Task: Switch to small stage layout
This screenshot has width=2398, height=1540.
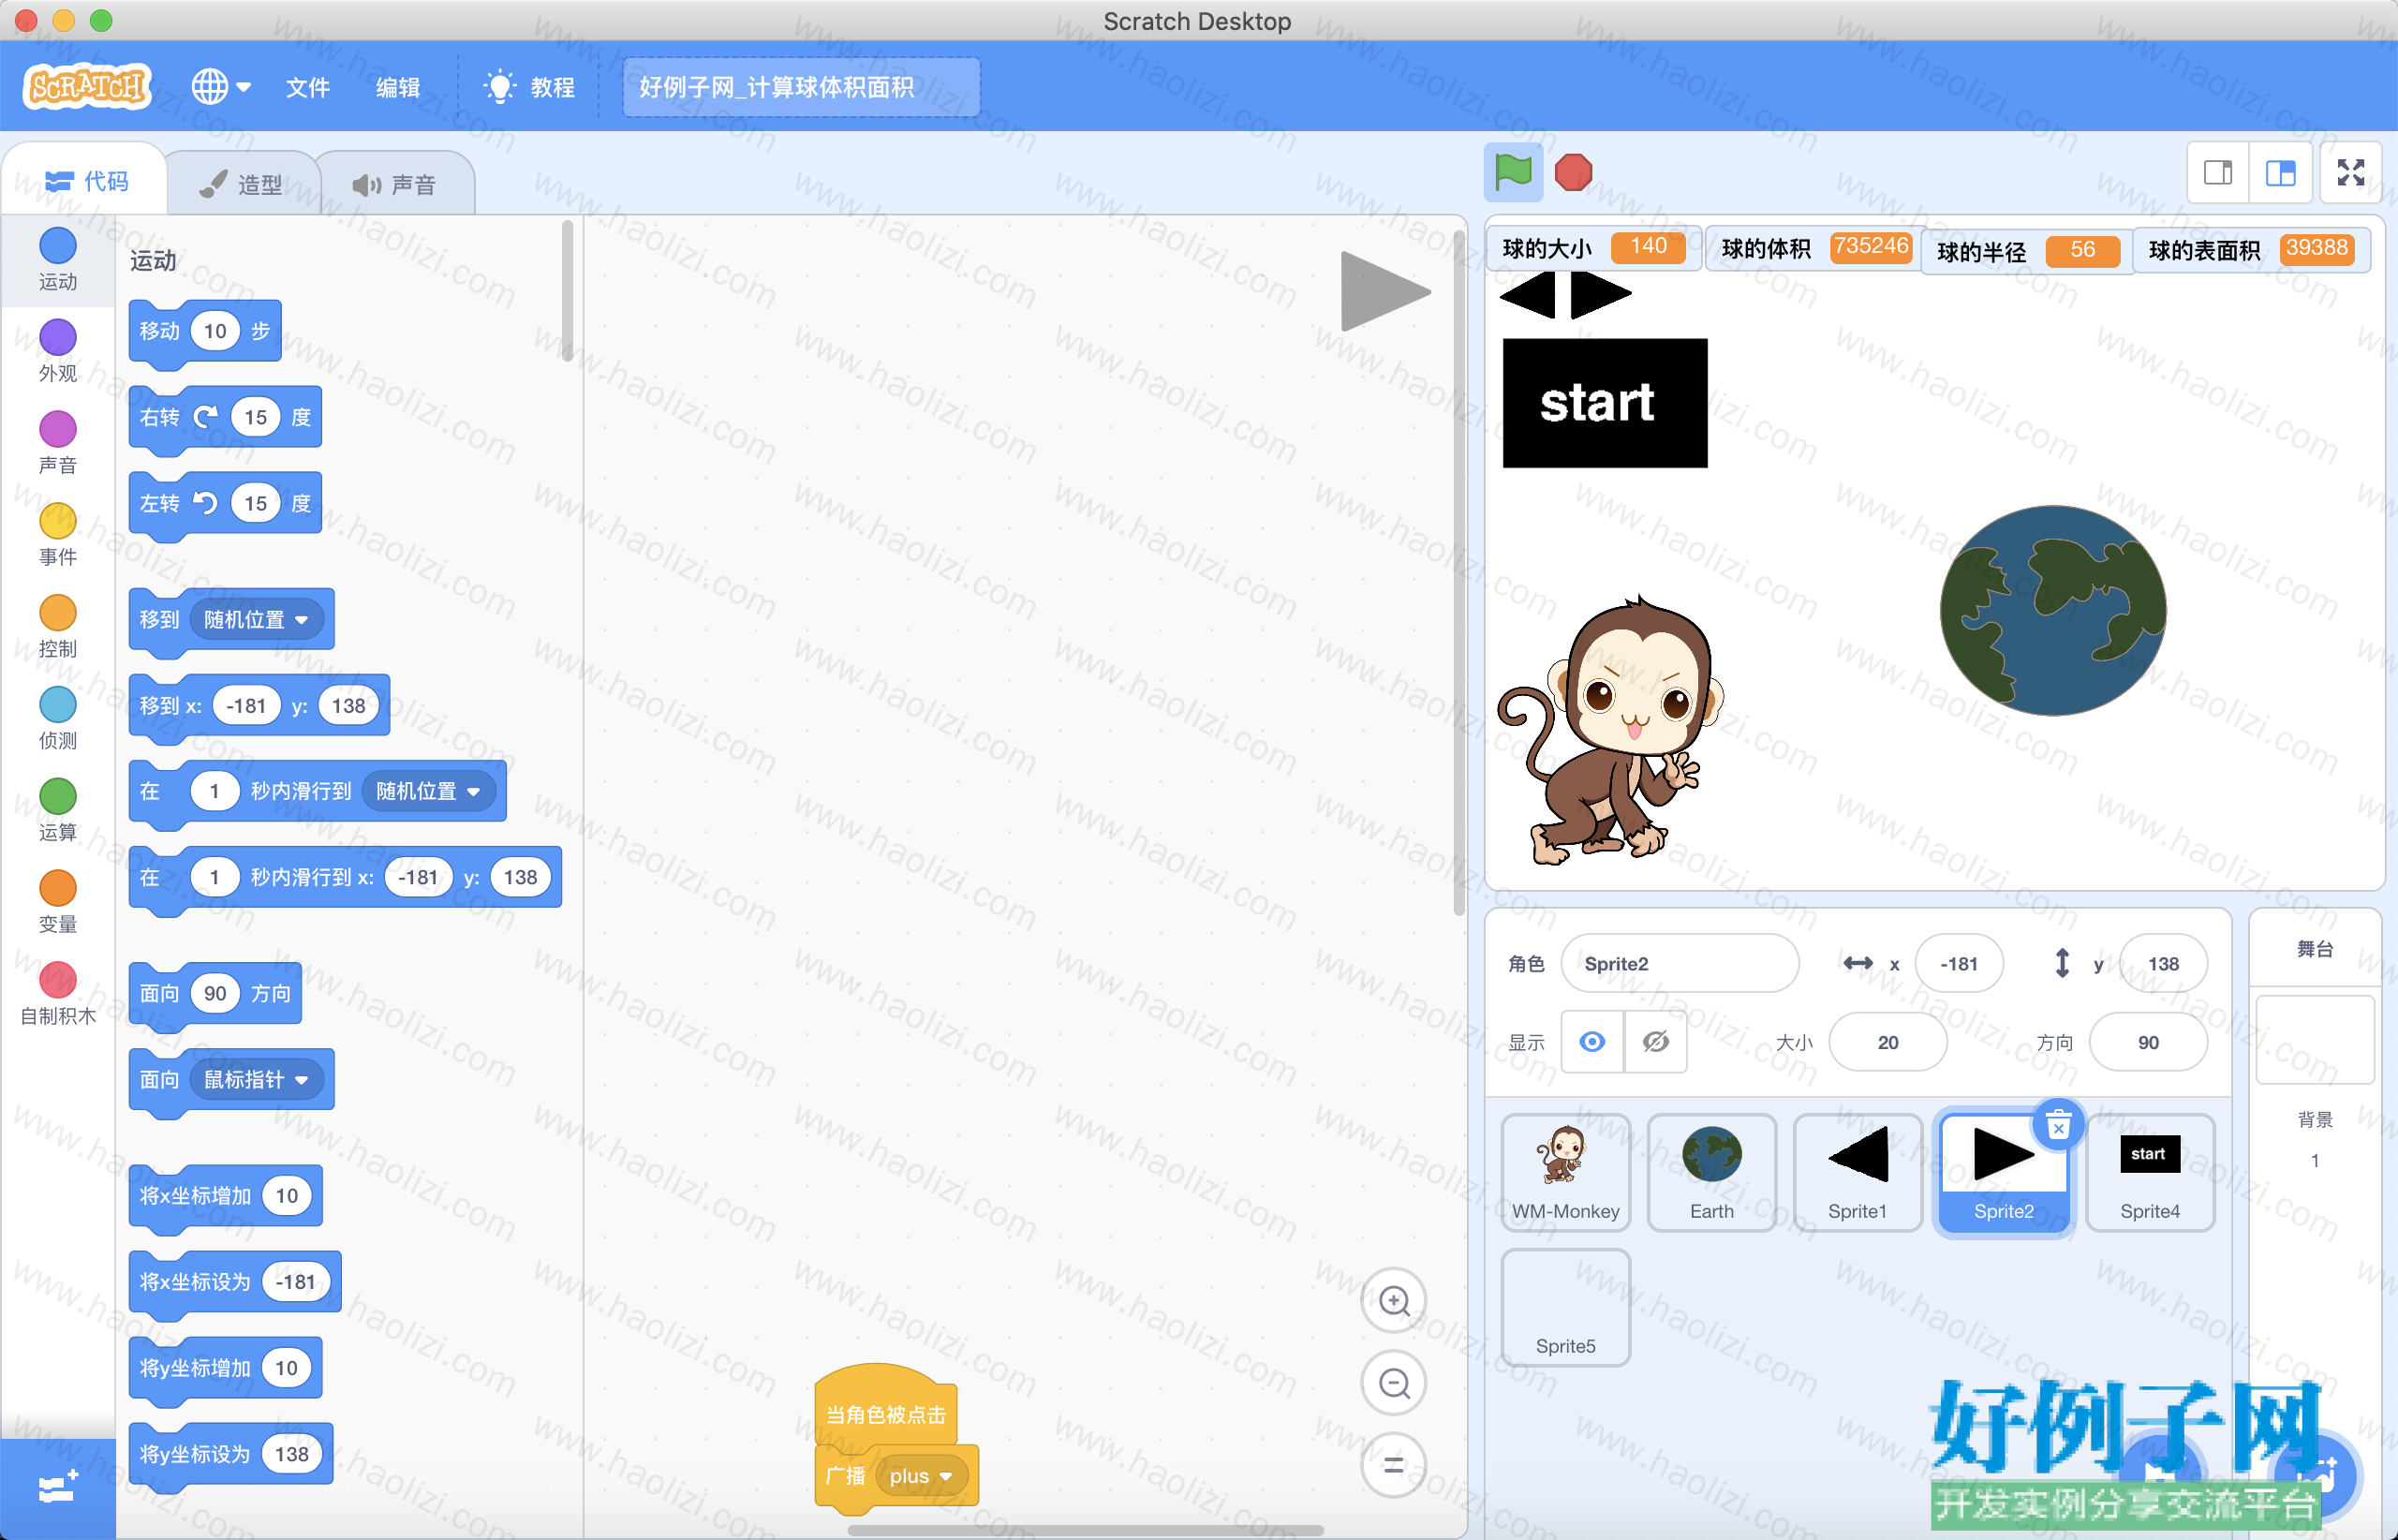Action: click(2218, 173)
